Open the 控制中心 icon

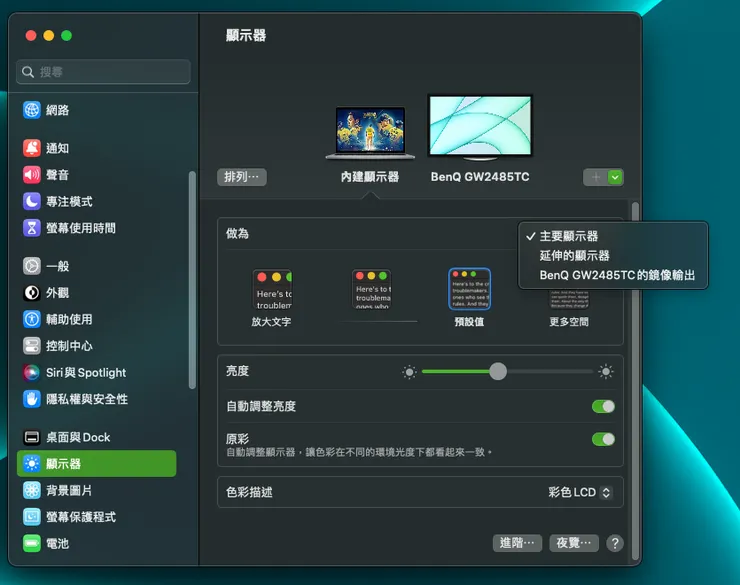[x=32, y=346]
